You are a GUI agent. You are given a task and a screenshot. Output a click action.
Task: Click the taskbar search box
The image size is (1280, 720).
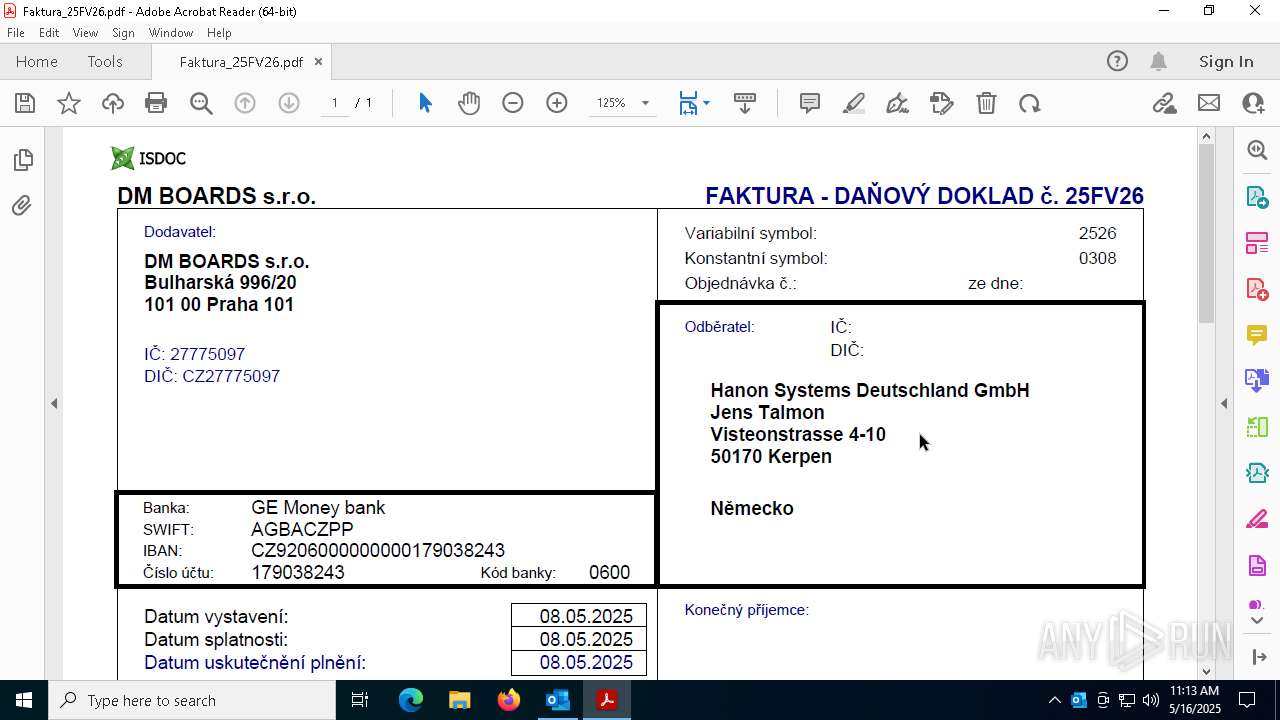click(x=192, y=700)
